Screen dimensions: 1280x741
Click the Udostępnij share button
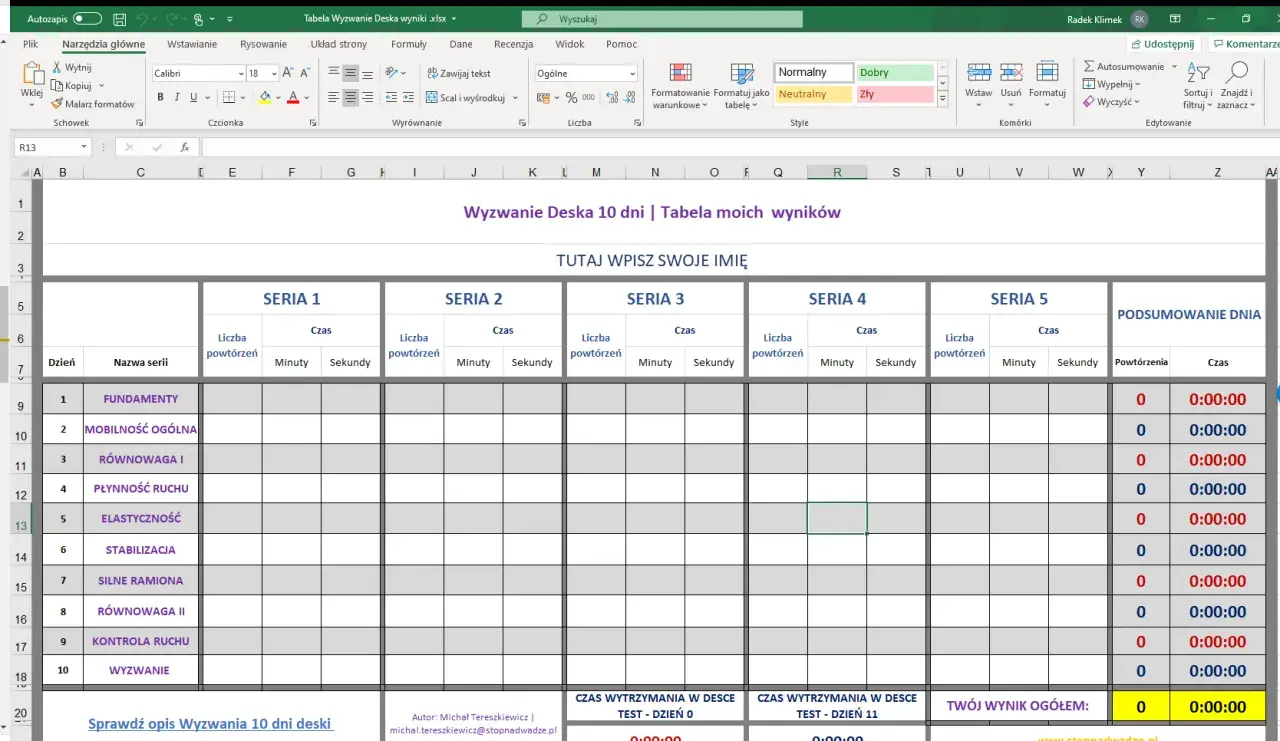pyautogui.click(x=1163, y=44)
